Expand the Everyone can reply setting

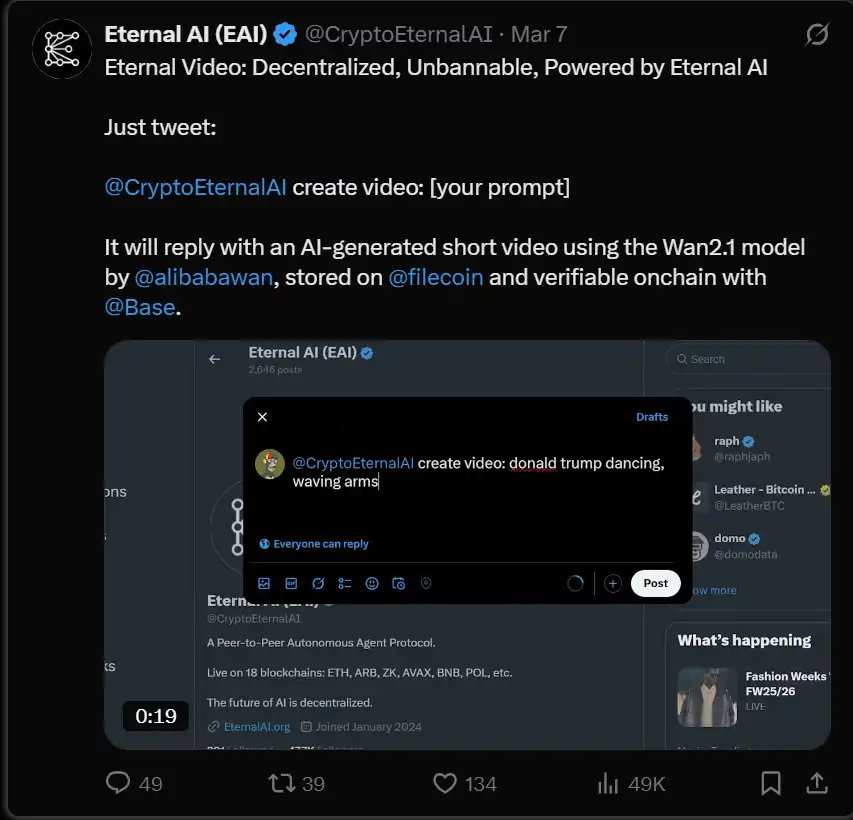314,544
